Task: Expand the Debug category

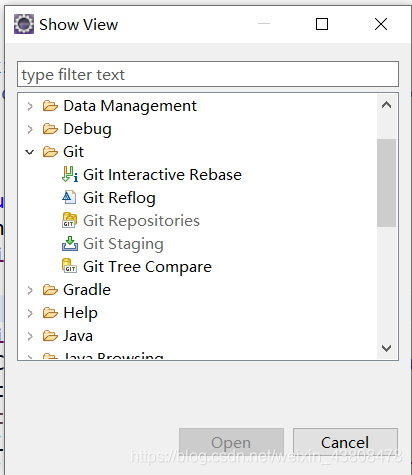Action: pyautogui.click(x=30, y=129)
